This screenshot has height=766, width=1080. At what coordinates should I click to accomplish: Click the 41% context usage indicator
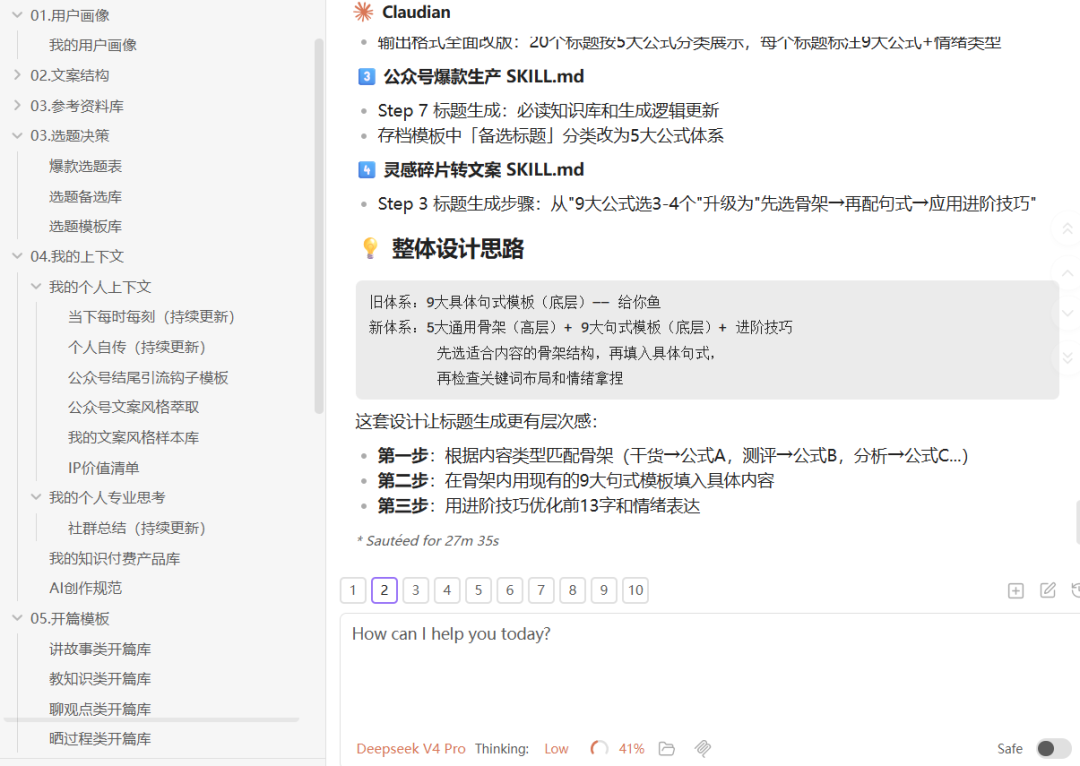632,749
